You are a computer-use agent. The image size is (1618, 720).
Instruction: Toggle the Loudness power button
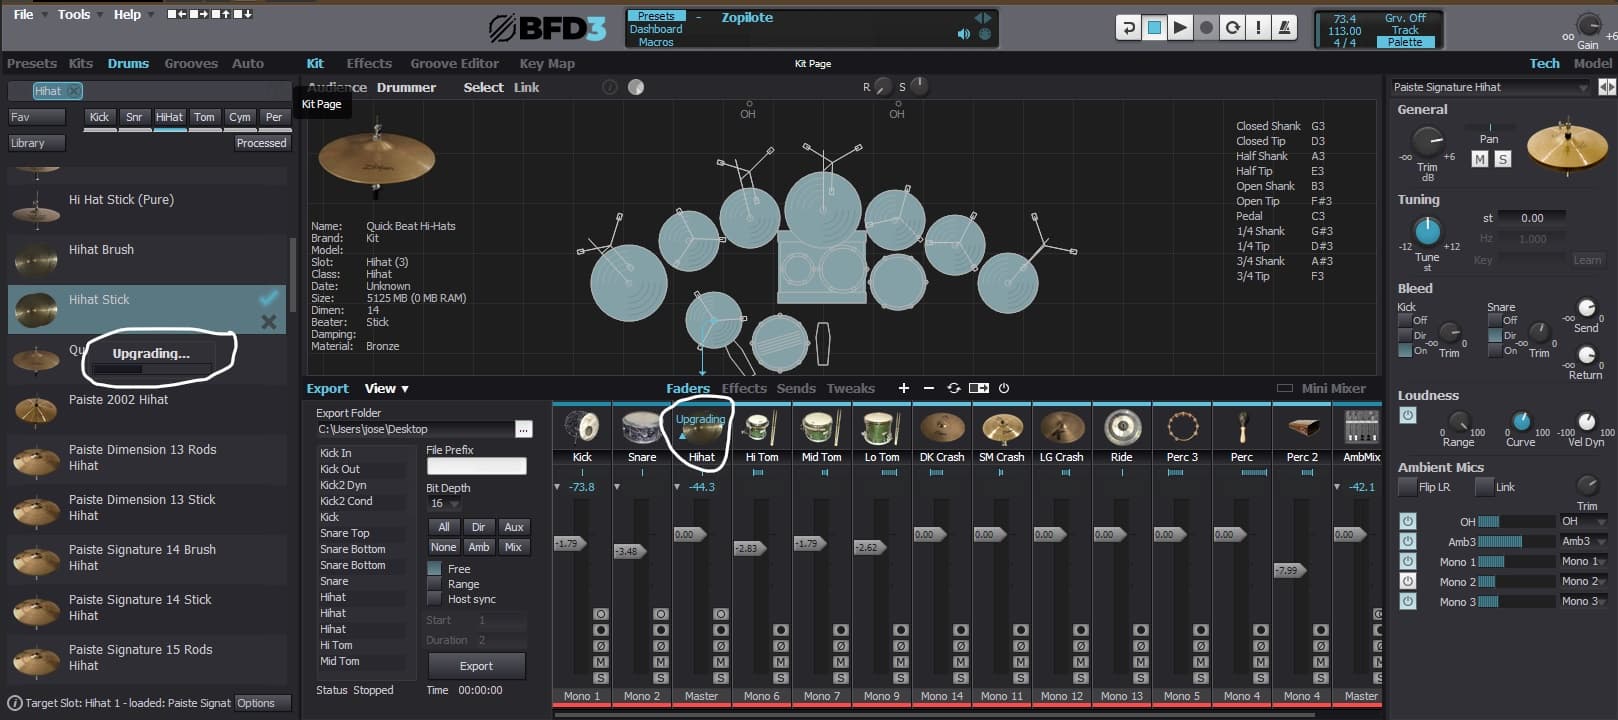1407,415
